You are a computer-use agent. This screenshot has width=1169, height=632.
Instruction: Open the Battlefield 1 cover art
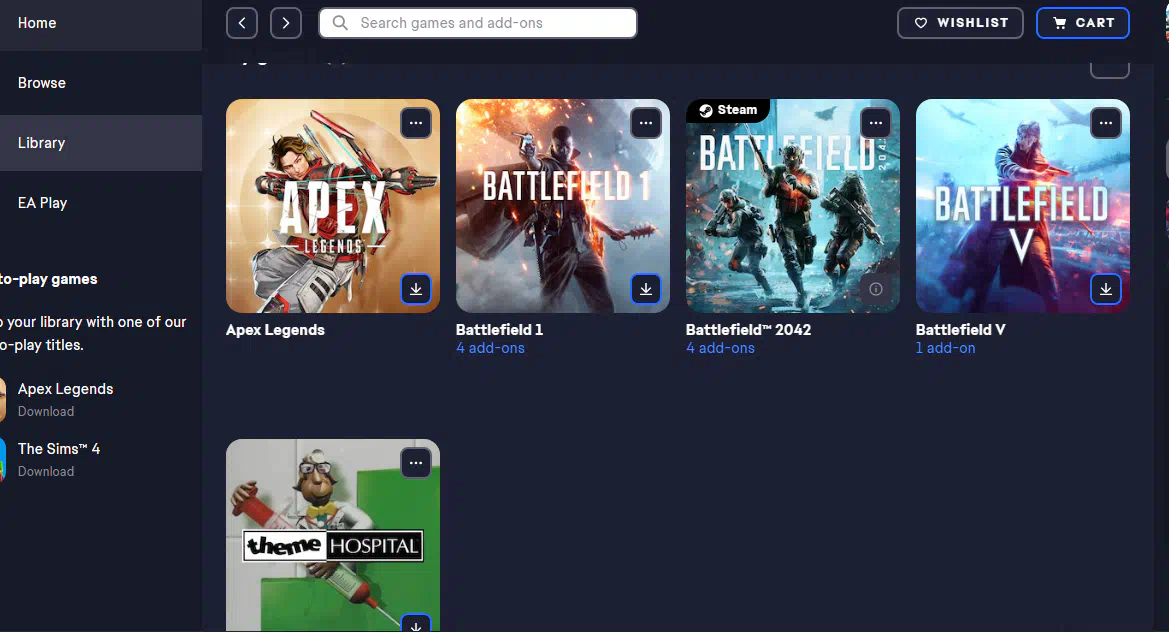coord(563,206)
